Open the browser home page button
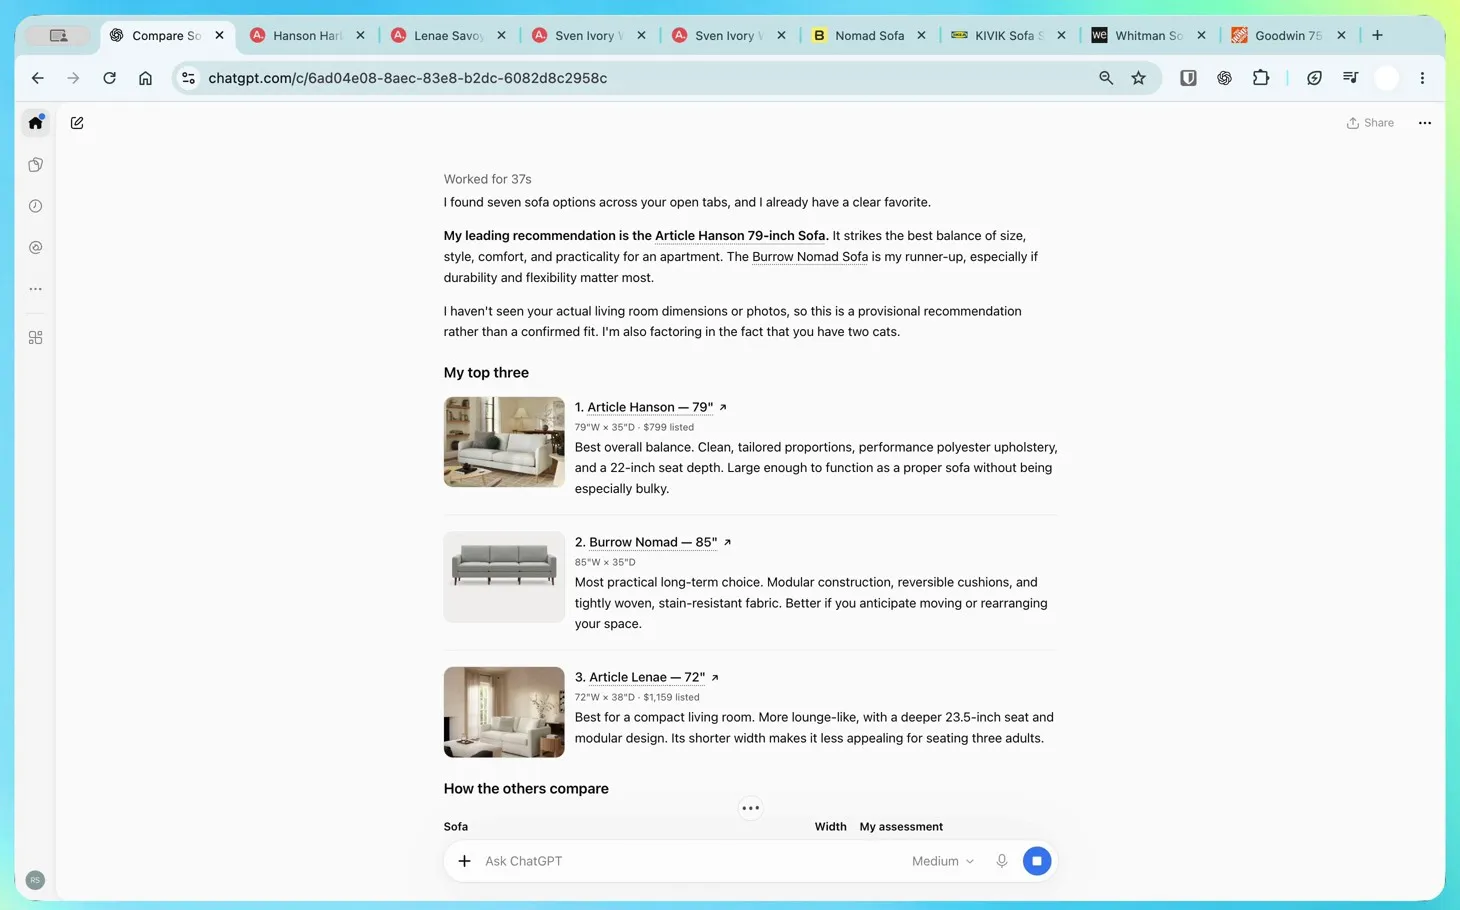 (145, 78)
